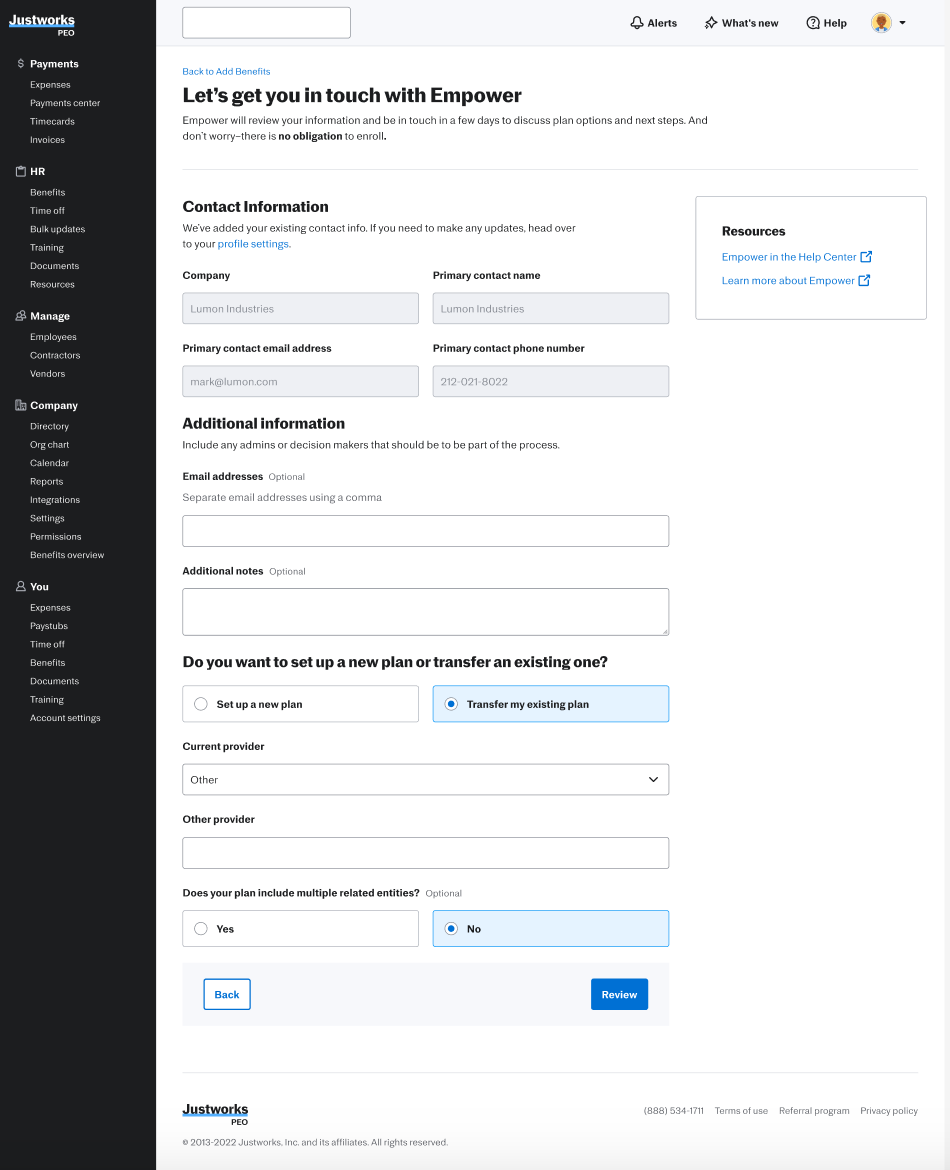Choose No for multiple related entities
Viewport: 950px width, 1170px height.
(551, 928)
